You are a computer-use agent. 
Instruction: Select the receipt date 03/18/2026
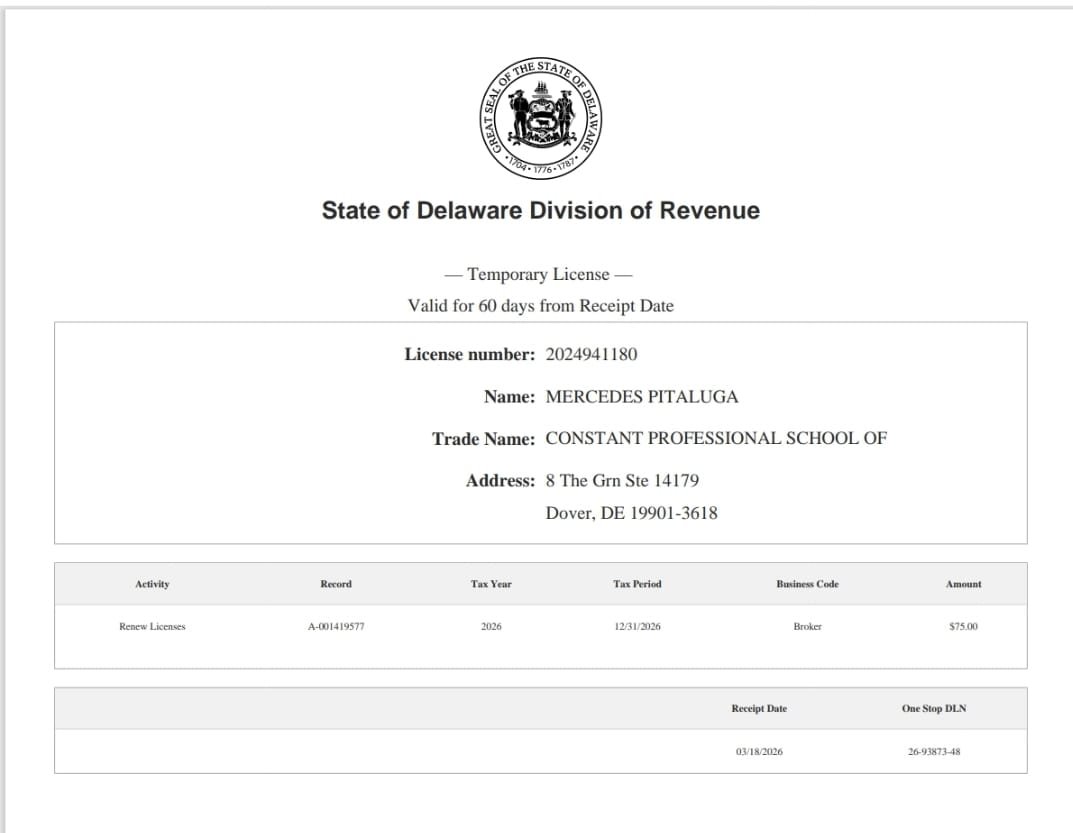point(759,752)
